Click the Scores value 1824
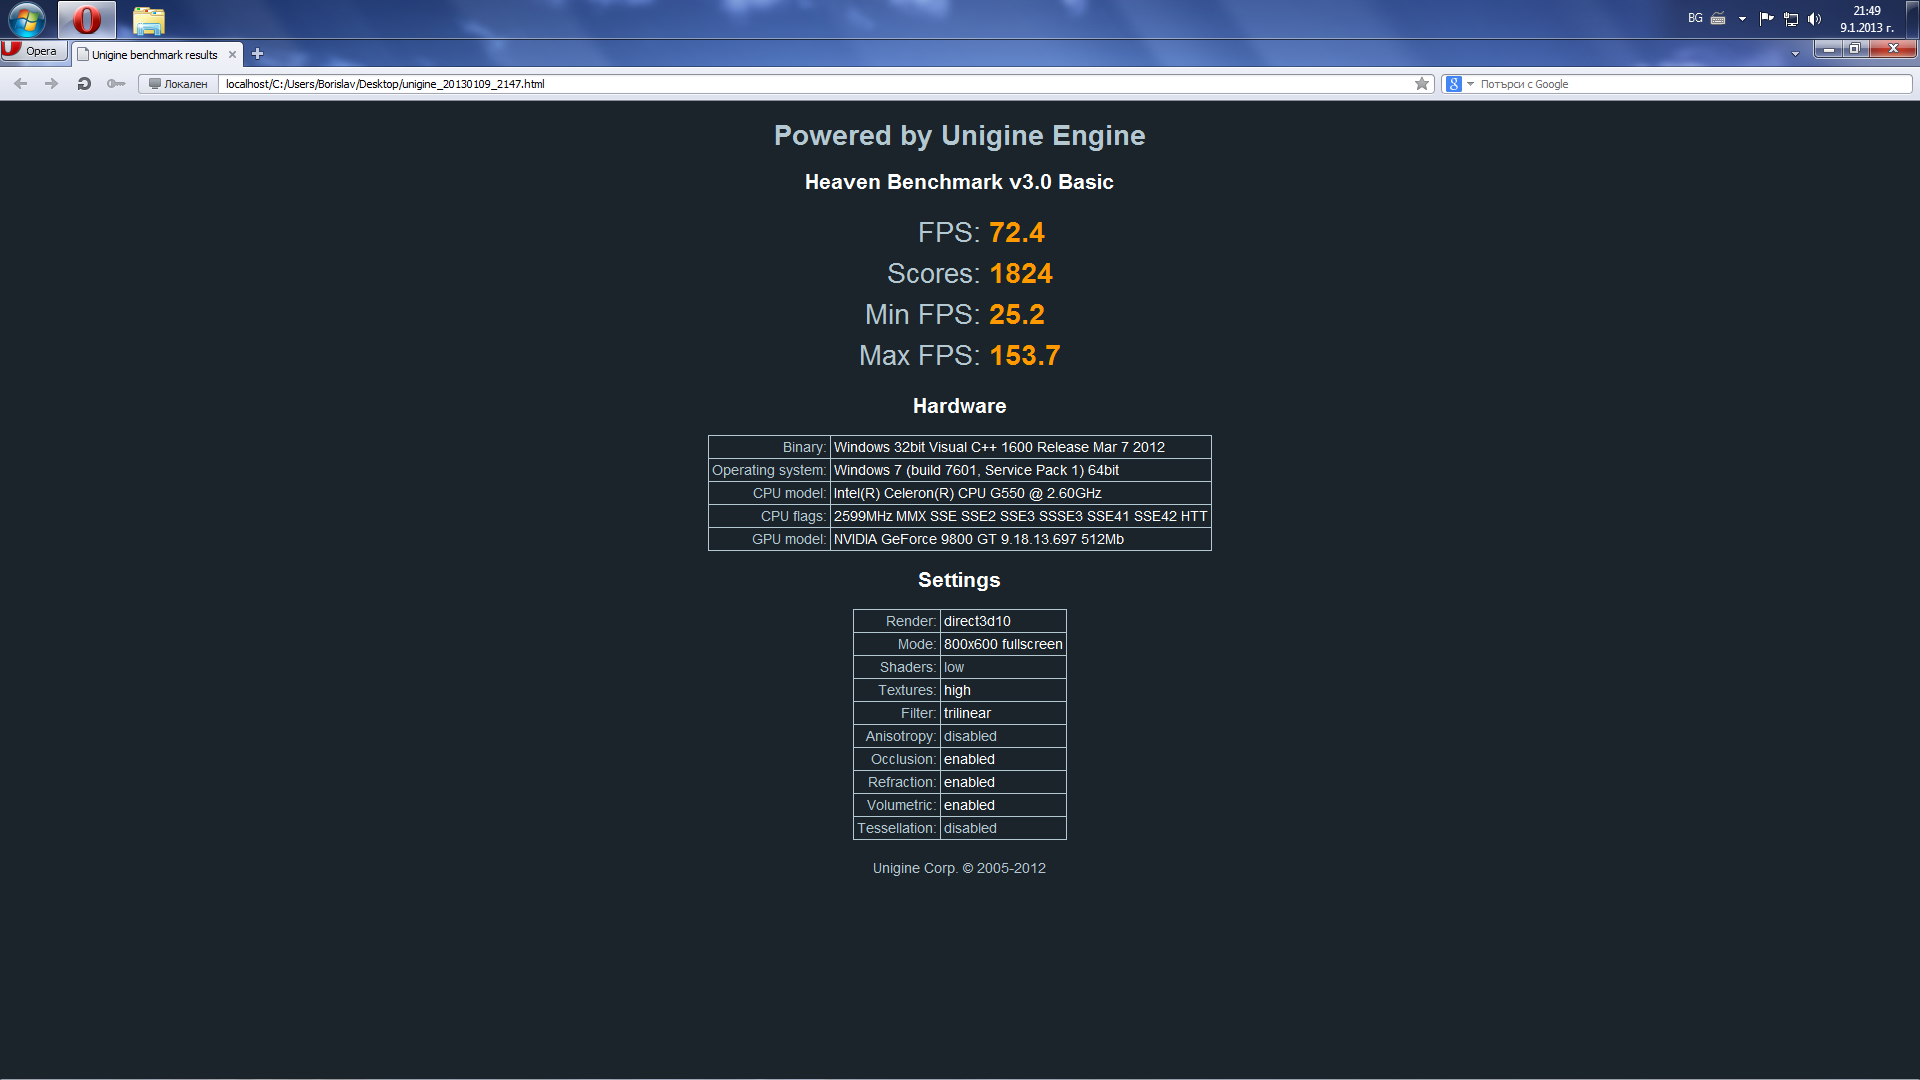This screenshot has width=1920, height=1080. coord(1020,273)
